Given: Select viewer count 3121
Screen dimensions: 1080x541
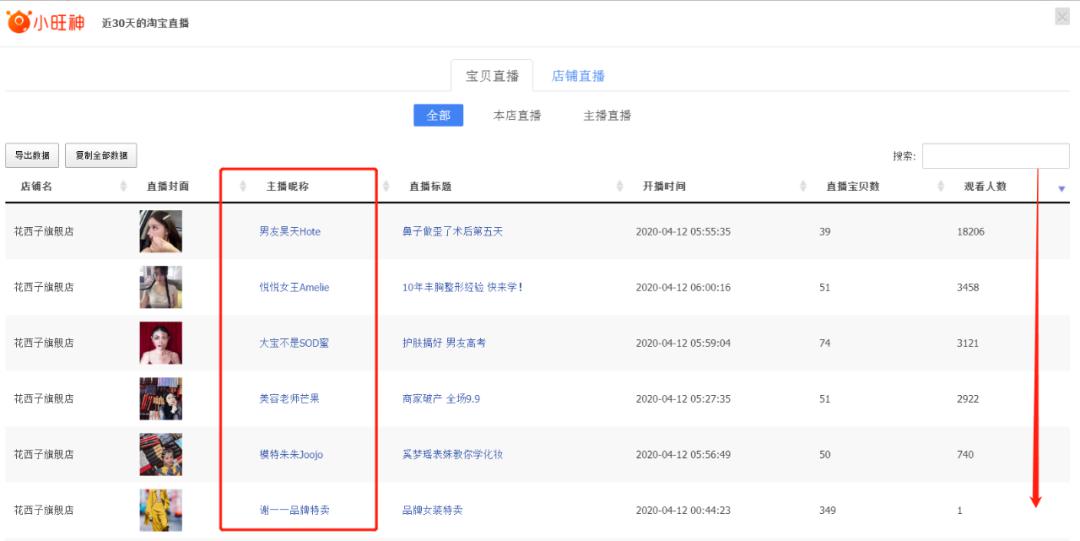Looking at the screenshot, I should click(968, 343).
